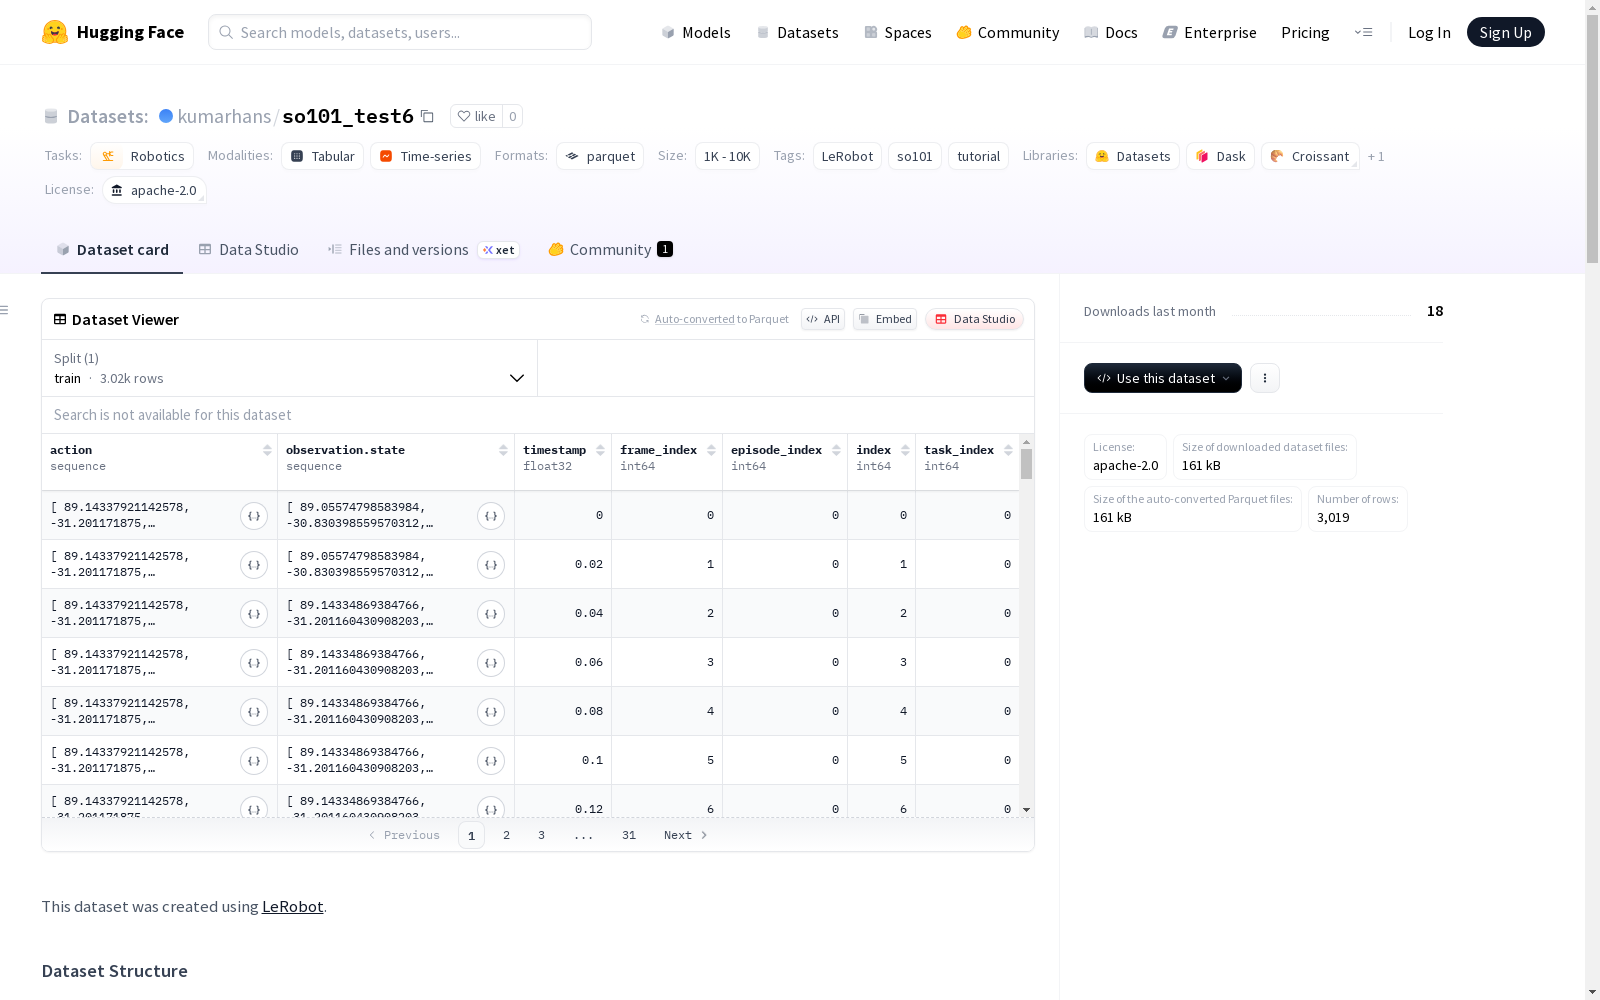Expand action cell in the timestamp 0 row
Screen dimensions: 1600x1000
254,516
